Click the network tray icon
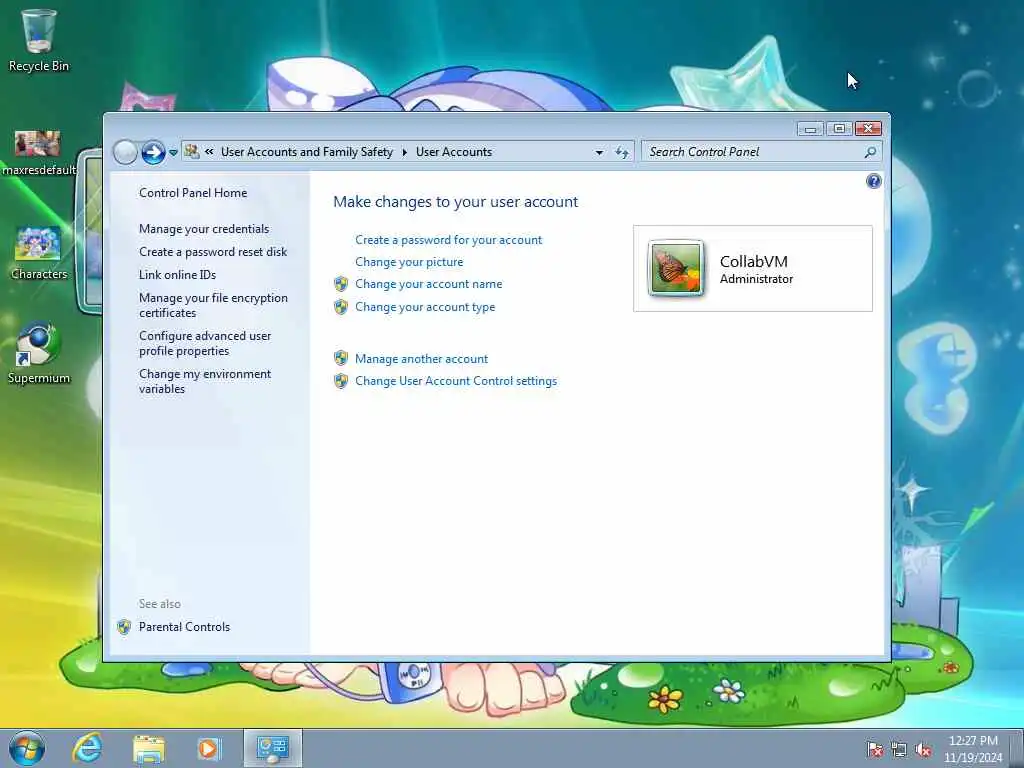This screenshot has width=1024, height=768. (899, 749)
